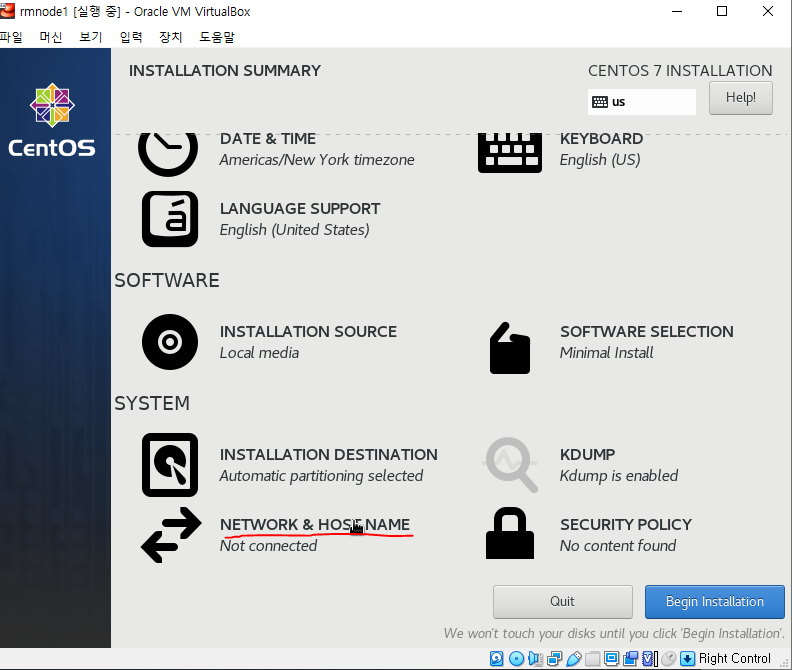Click the optical drive status icon
Image resolution: width=792 pixels, height=670 pixels.
point(516,658)
